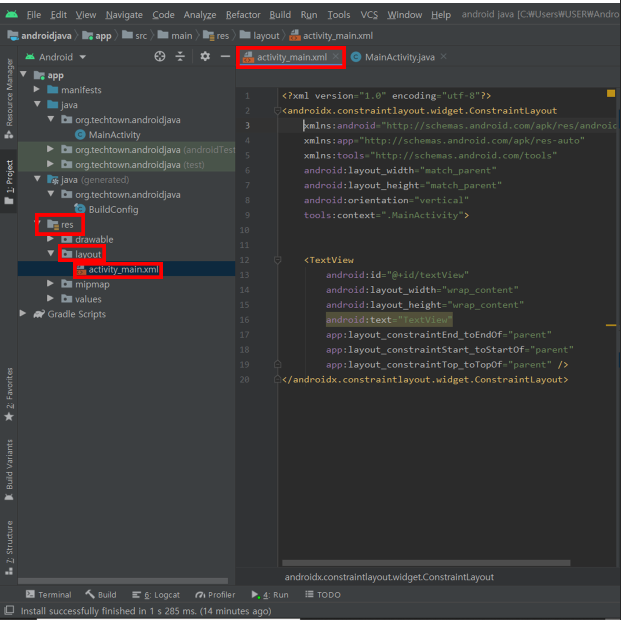This screenshot has width=621, height=620.
Task: Toggle the 1: Project tool window
Action: pos(9,182)
